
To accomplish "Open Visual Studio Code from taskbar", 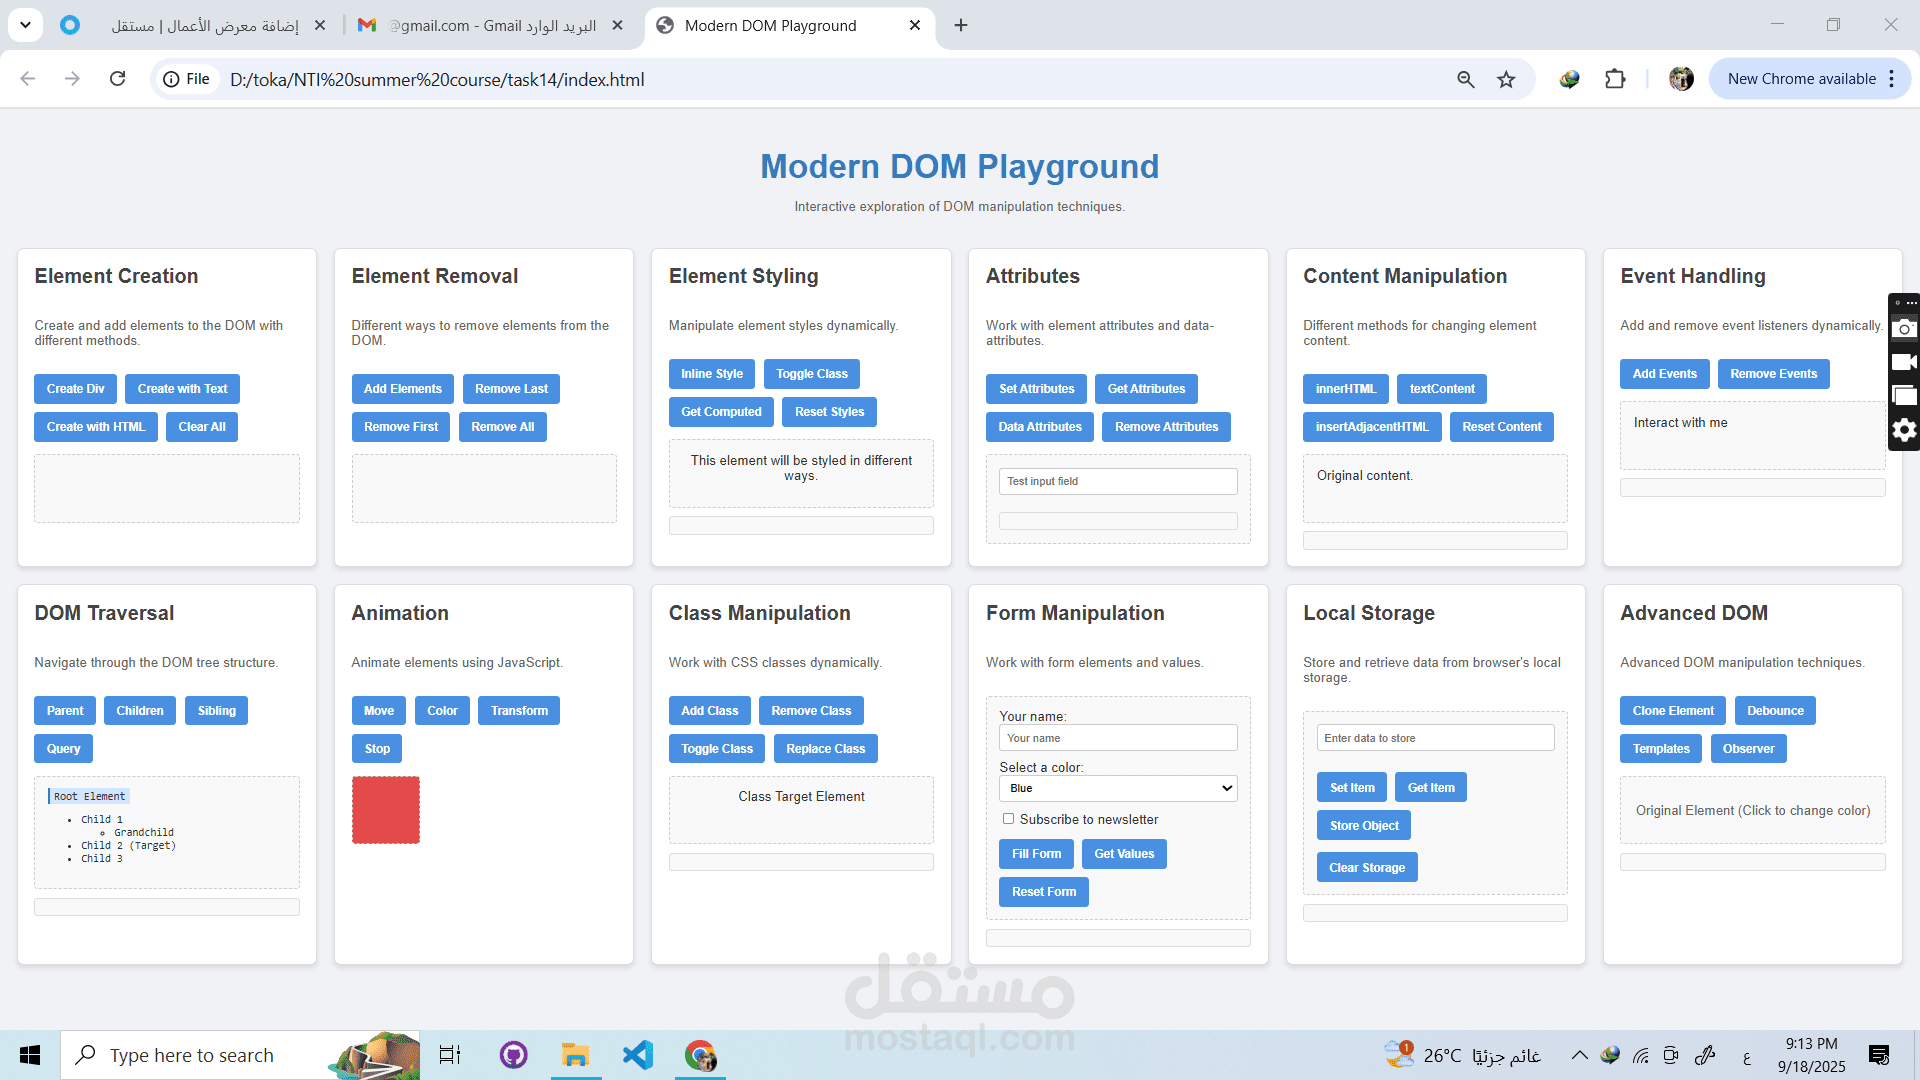I will coord(637,1055).
